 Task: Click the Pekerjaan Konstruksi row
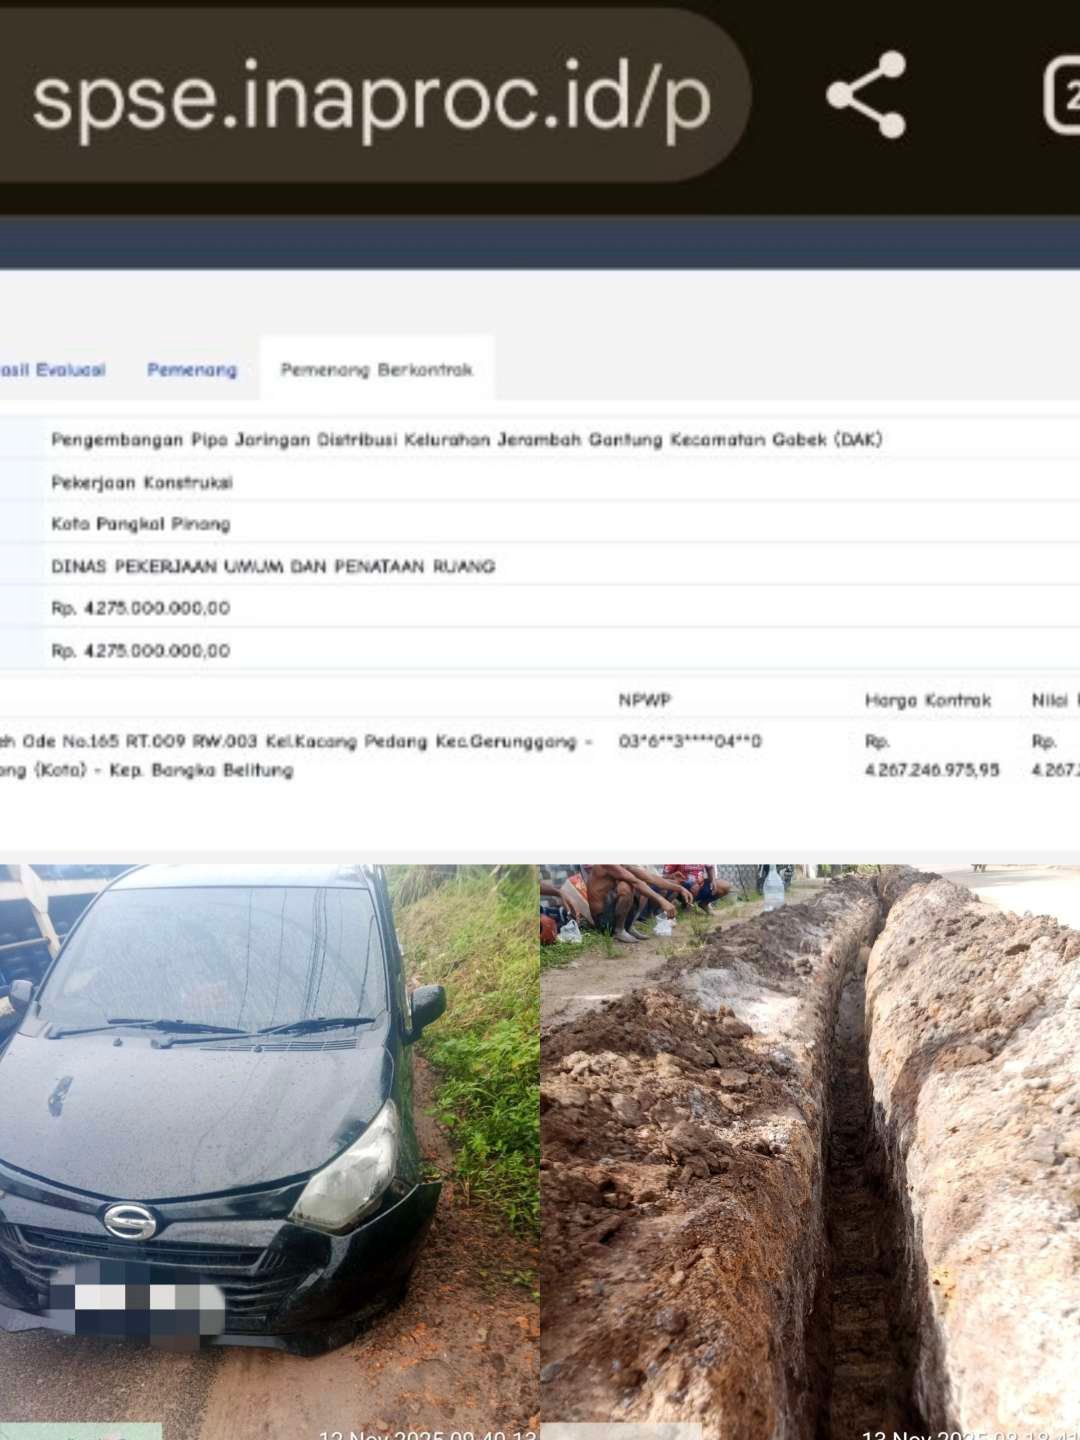pyautogui.click(x=142, y=483)
